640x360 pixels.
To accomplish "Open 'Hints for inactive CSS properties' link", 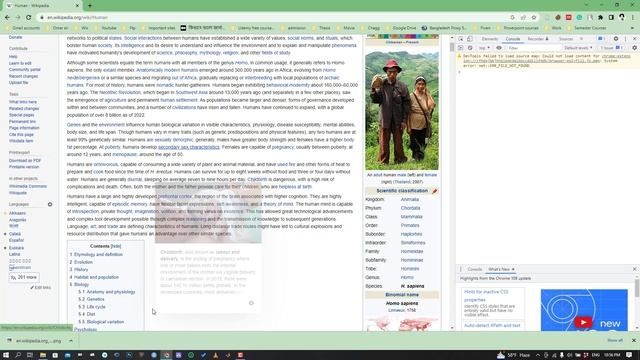I will pyautogui.click(x=486, y=296).
